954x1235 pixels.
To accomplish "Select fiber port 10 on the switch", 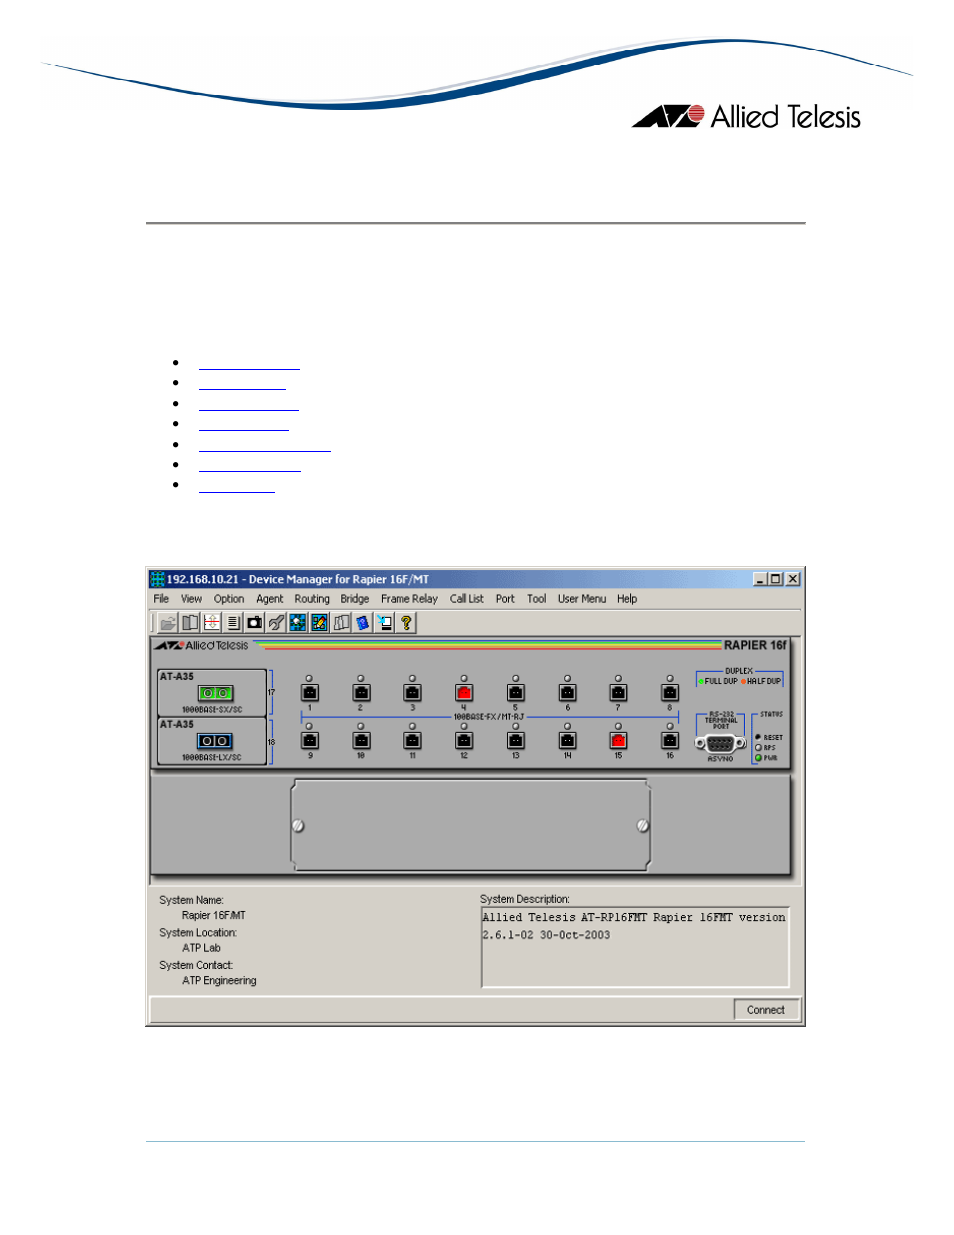I will click(361, 740).
